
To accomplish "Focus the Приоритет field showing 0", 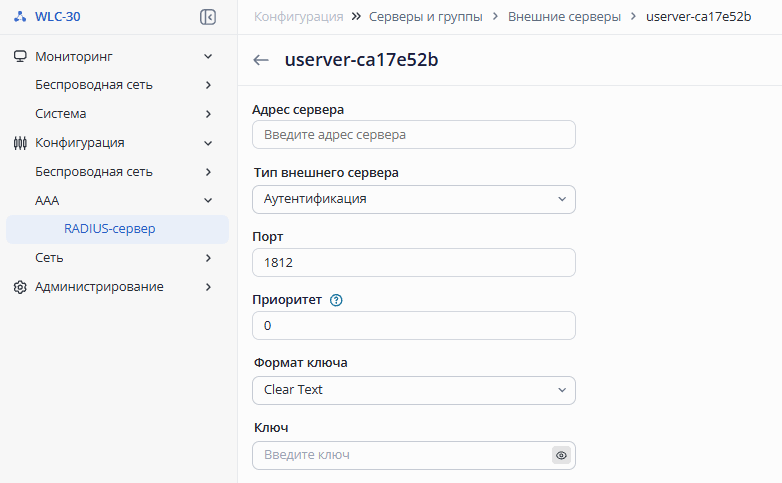I will coord(414,326).
